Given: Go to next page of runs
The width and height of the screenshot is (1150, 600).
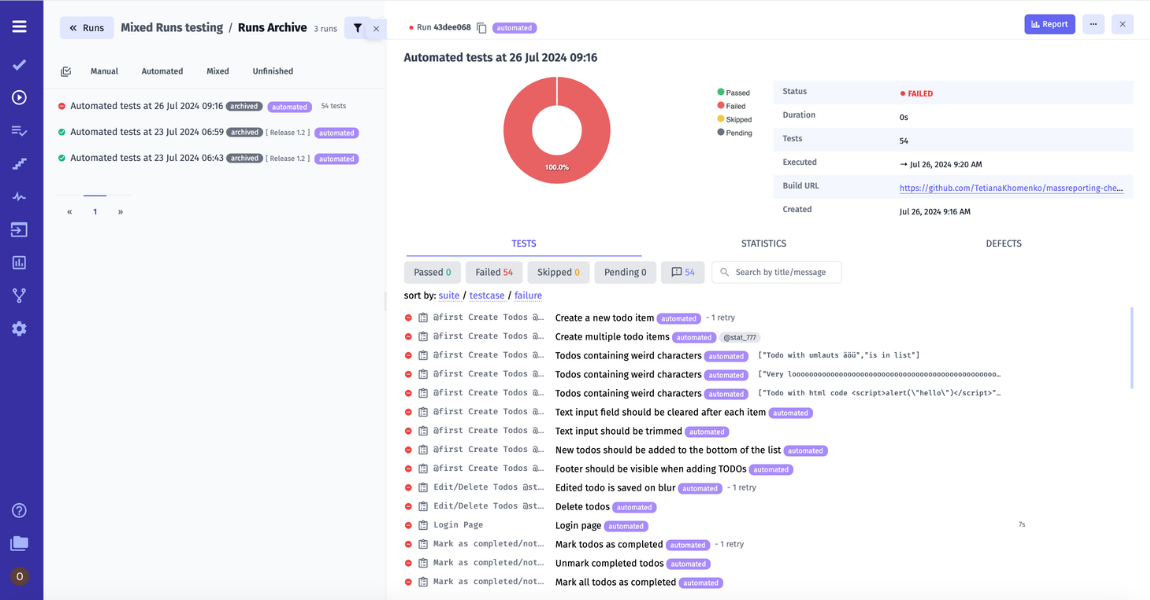Looking at the screenshot, I should click(120, 212).
